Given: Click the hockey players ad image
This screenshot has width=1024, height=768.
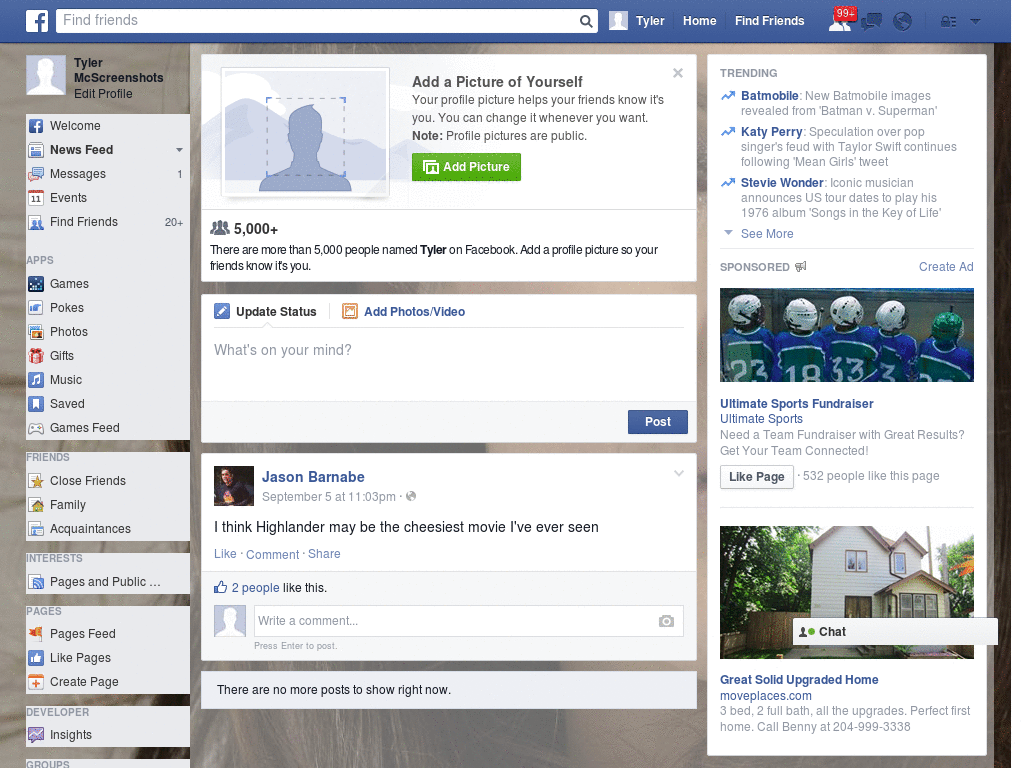Looking at the screenshot, I should click(846, 335).
